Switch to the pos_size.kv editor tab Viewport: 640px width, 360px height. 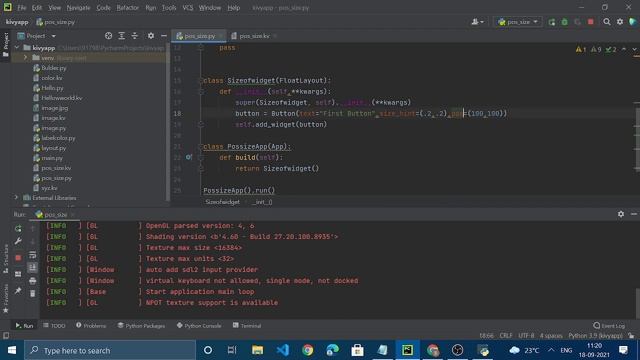tap(254, 36)
